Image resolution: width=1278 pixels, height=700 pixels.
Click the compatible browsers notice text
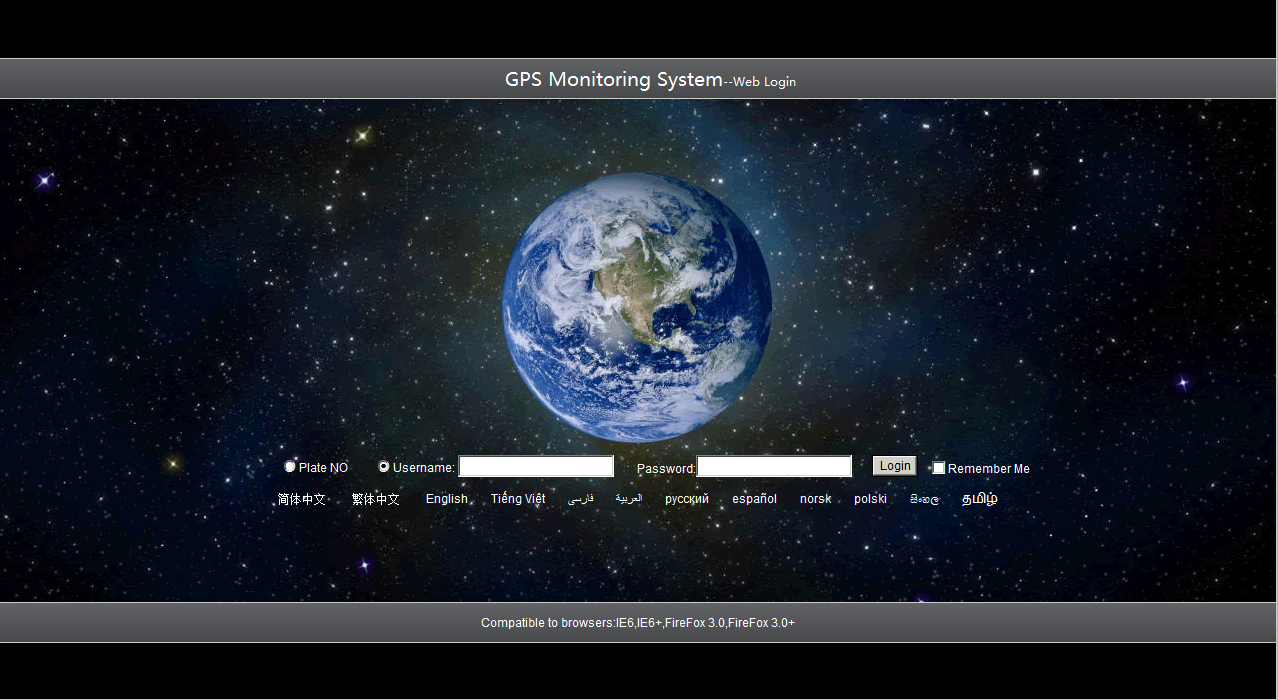(x=638, y=622)
